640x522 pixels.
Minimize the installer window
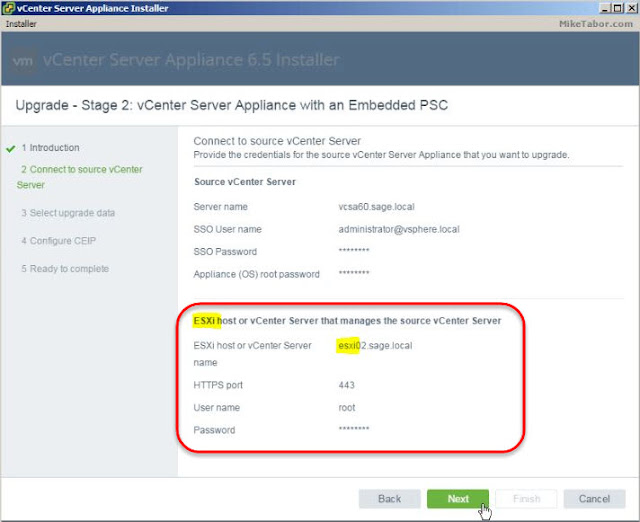pyautogui.click(x=605, y=8)
